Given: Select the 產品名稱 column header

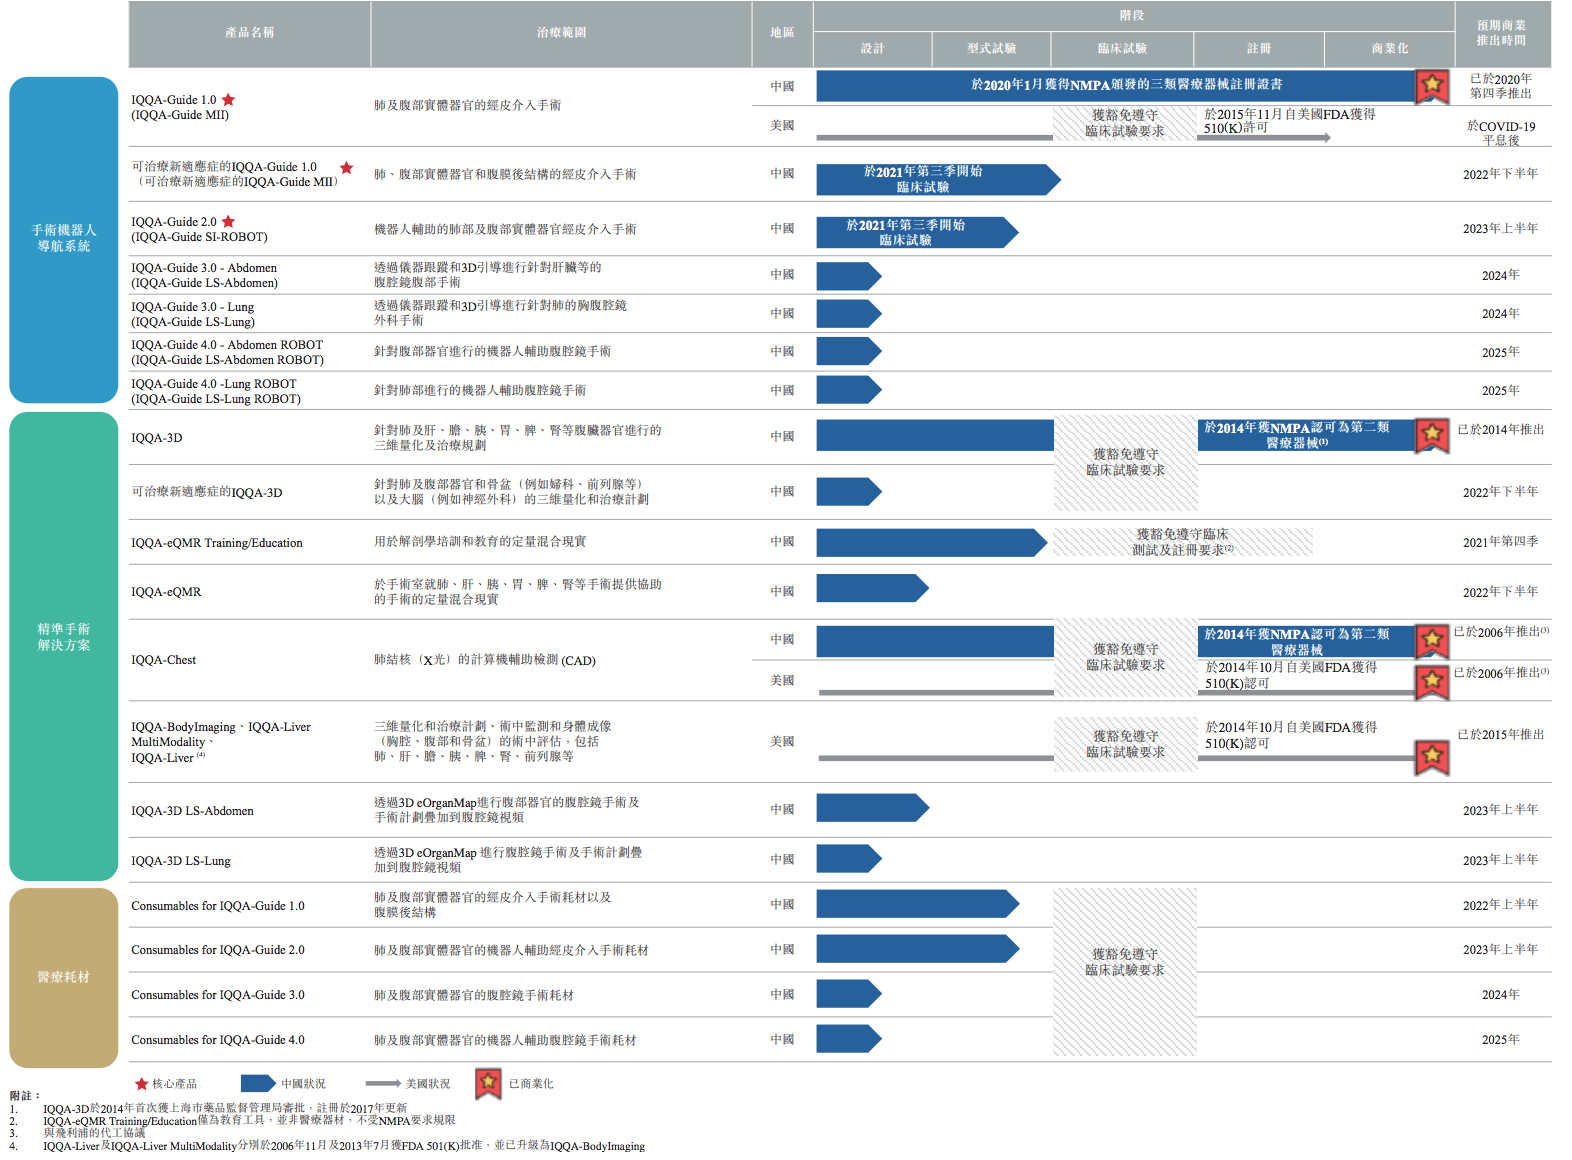Looking at the screenshot, I should coord(249,33).
